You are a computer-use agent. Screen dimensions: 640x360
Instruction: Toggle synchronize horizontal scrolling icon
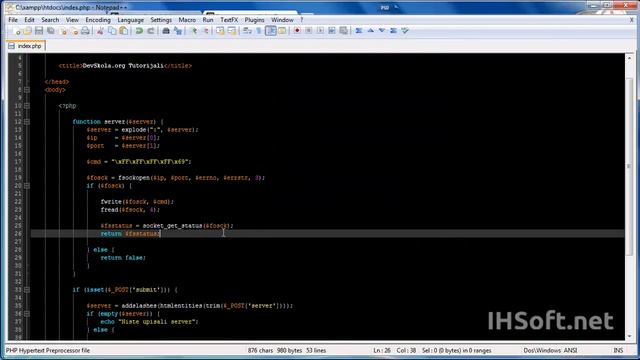click(x=232, y=31)
